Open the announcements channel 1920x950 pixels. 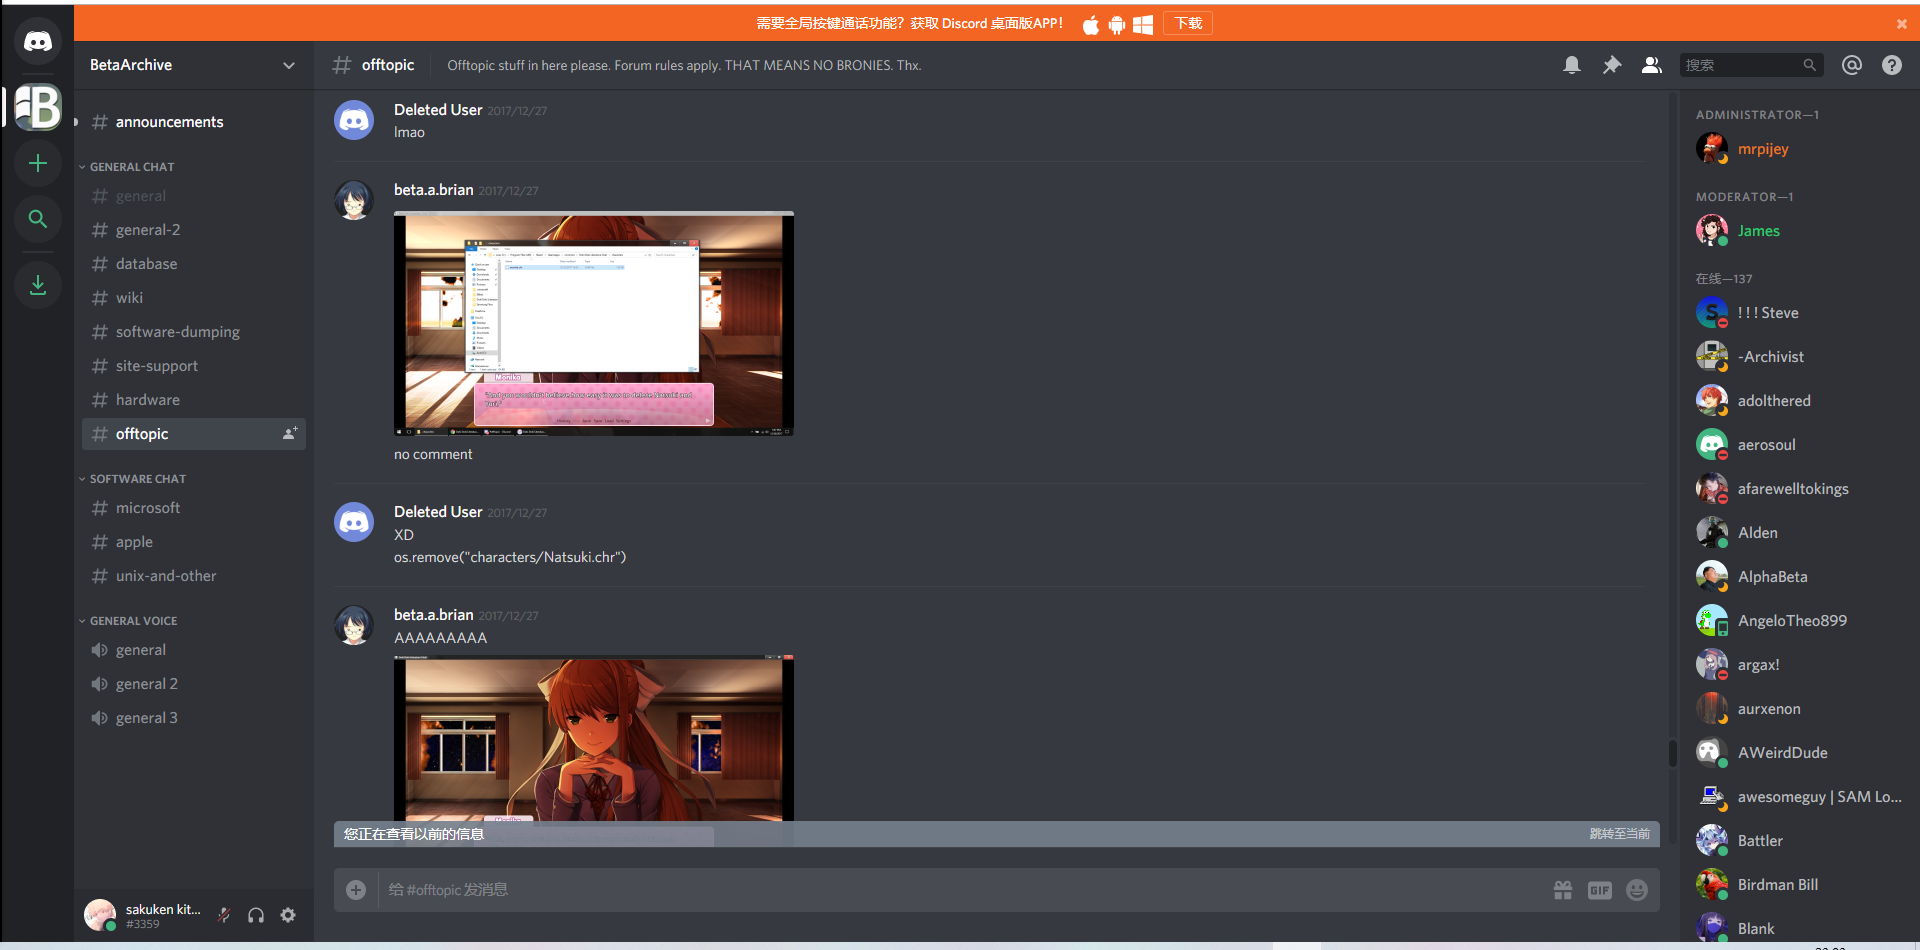click(x=194, y=122)
